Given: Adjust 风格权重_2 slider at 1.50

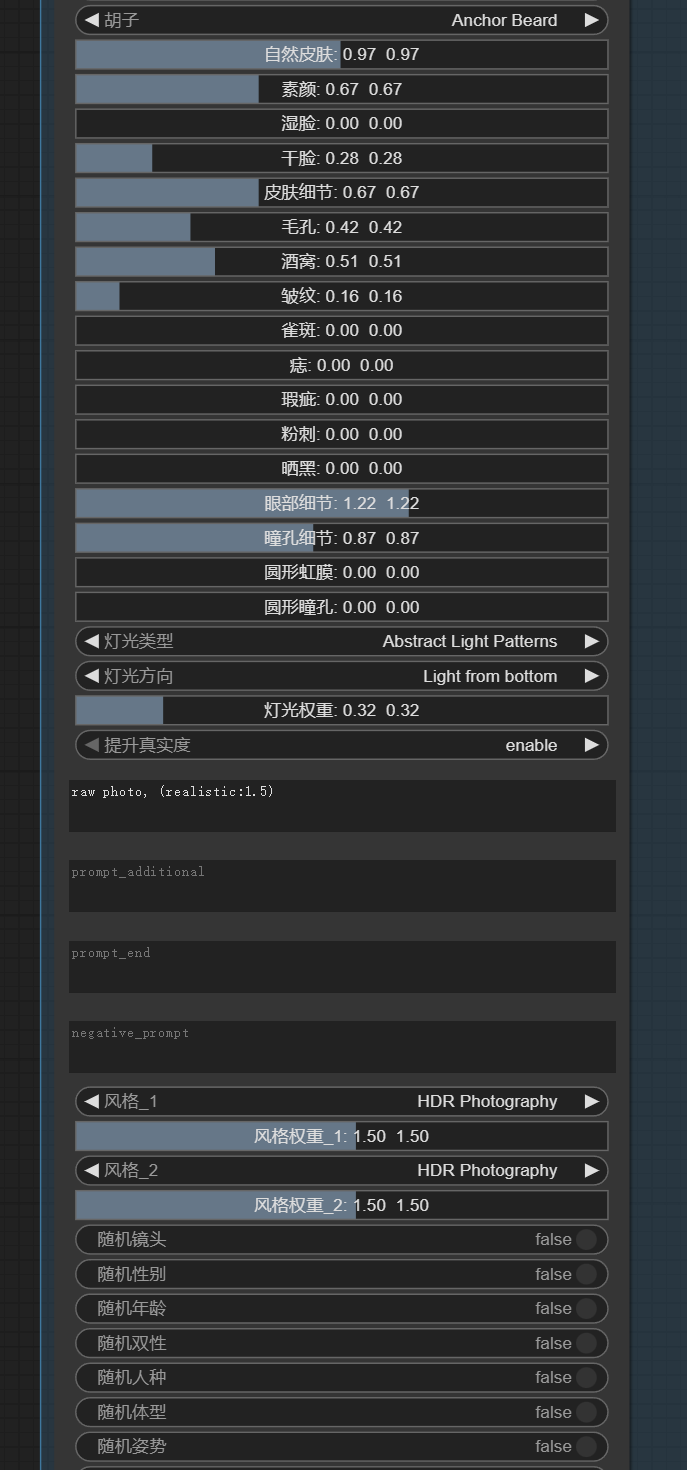Looking at the screenshot, I should [342, 1205].
